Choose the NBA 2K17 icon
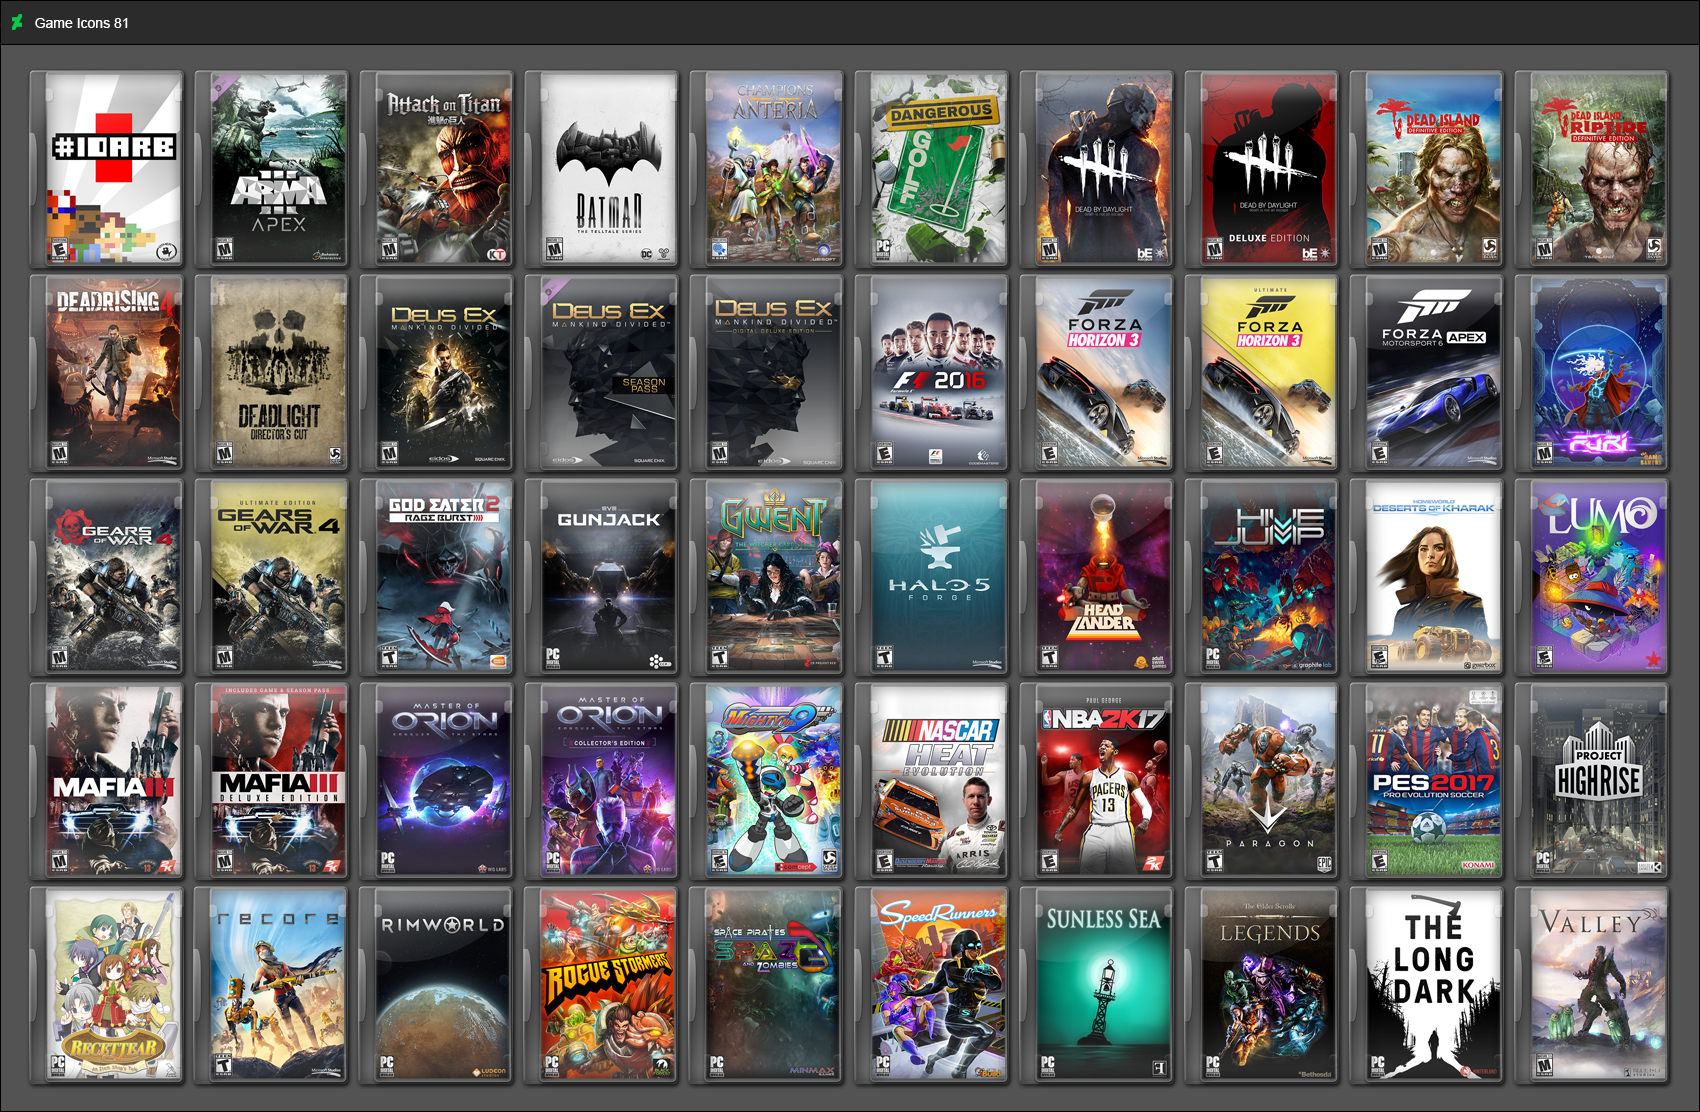The height and width of the screenshot is (1112, 1700). click(1097, 782)
